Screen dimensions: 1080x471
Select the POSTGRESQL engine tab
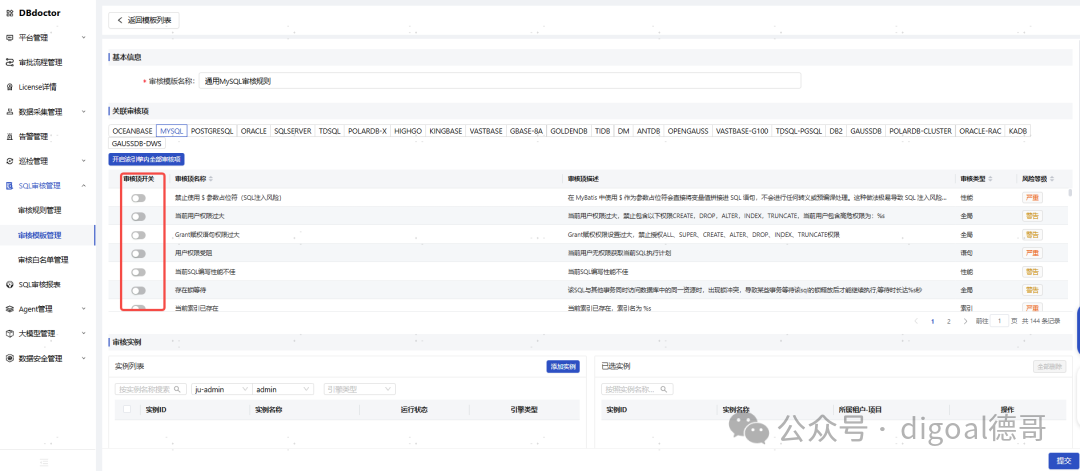click(x=212, y=130)
